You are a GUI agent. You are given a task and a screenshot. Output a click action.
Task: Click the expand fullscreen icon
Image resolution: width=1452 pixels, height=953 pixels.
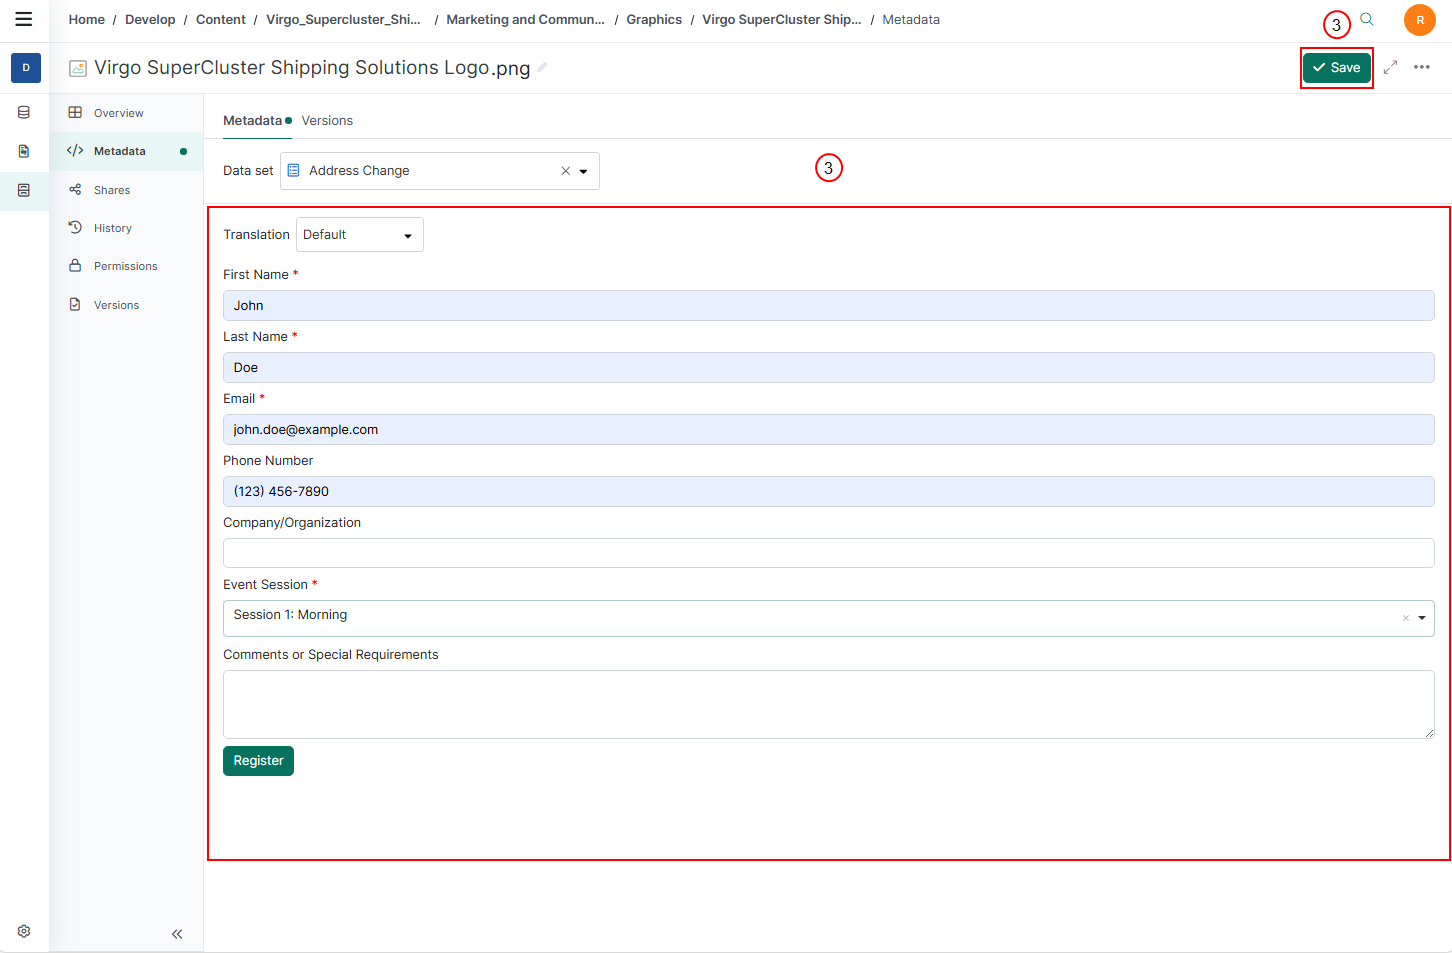1390,67
